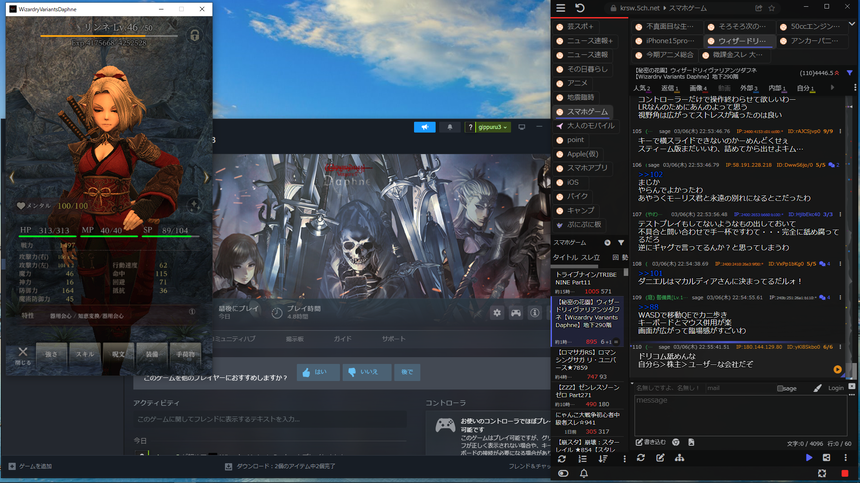Click the tree-view icon in the bottom toolbar
The height and width of the screenshot is (483, 860).
680,458
